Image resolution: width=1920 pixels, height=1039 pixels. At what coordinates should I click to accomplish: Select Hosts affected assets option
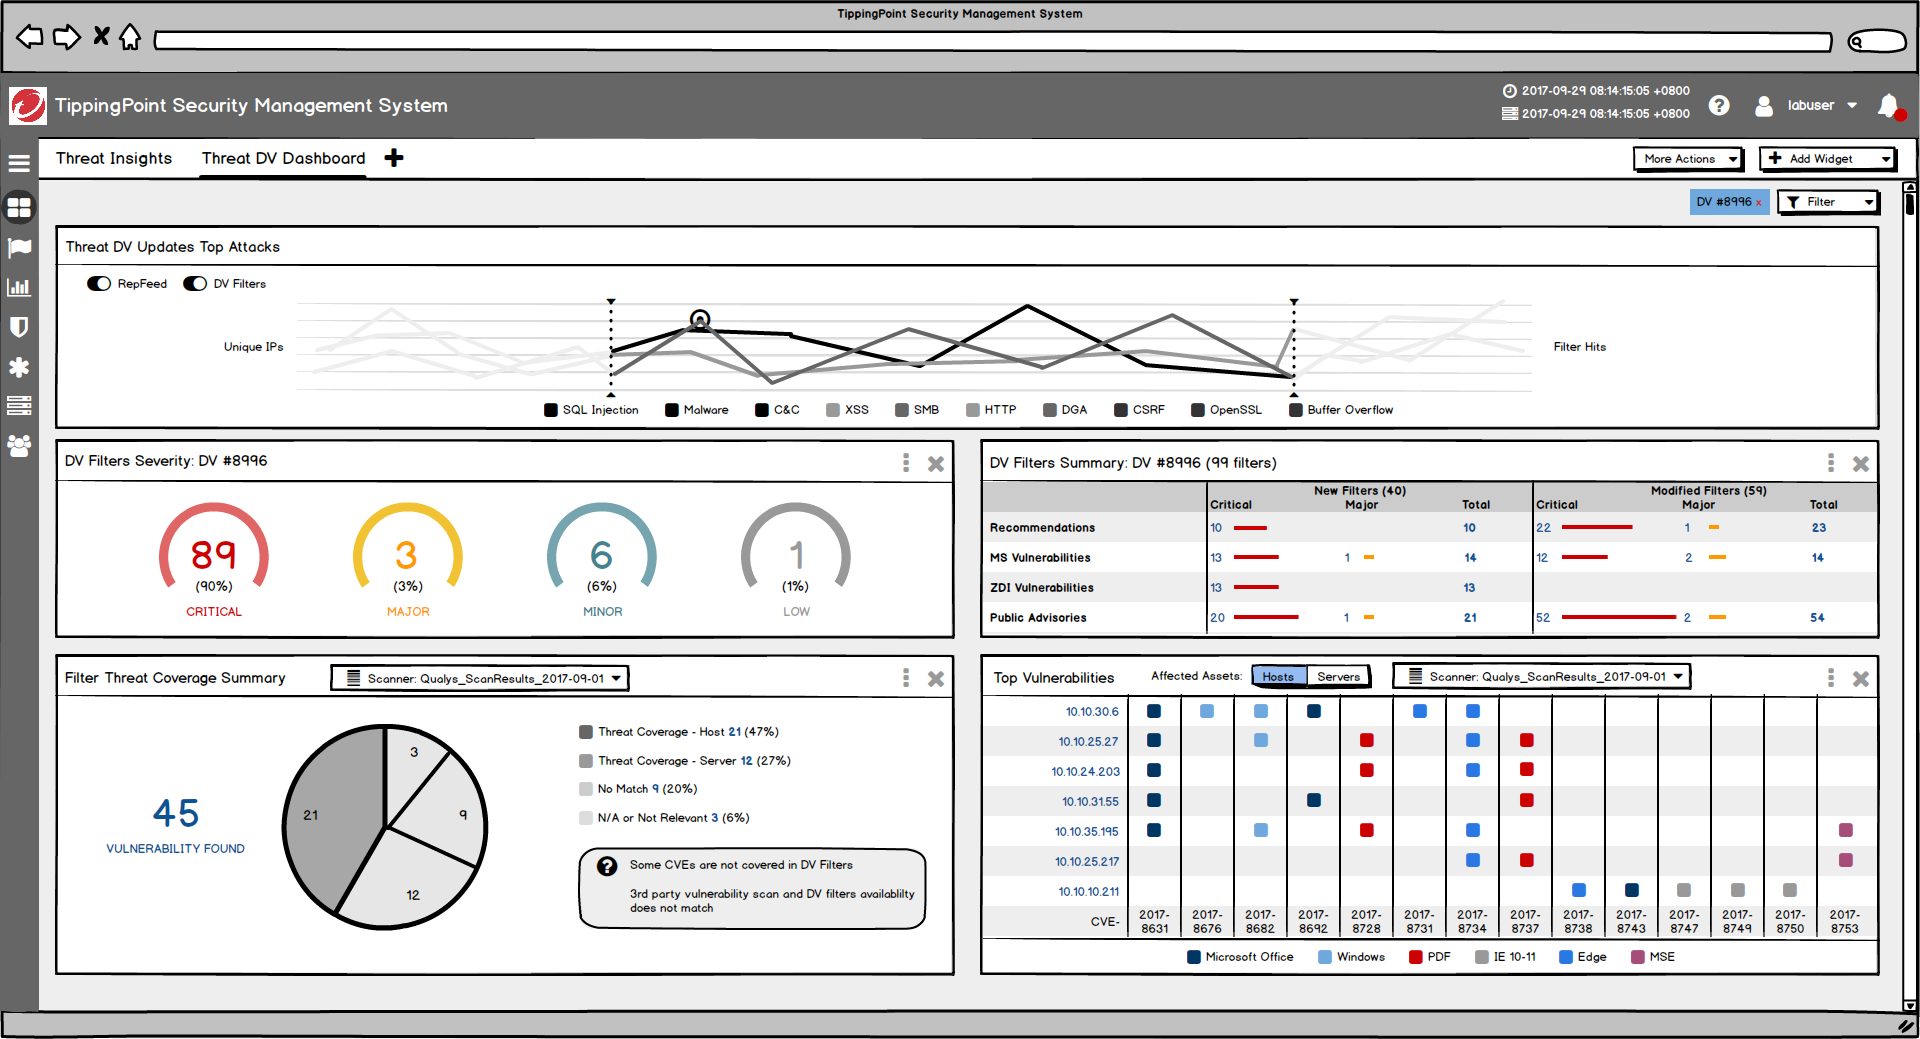[1278, 677]
